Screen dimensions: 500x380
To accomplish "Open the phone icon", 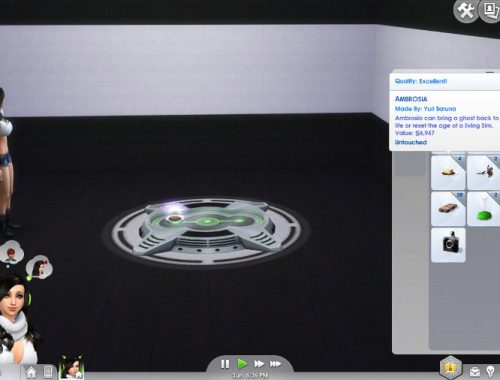I will 48,372.
